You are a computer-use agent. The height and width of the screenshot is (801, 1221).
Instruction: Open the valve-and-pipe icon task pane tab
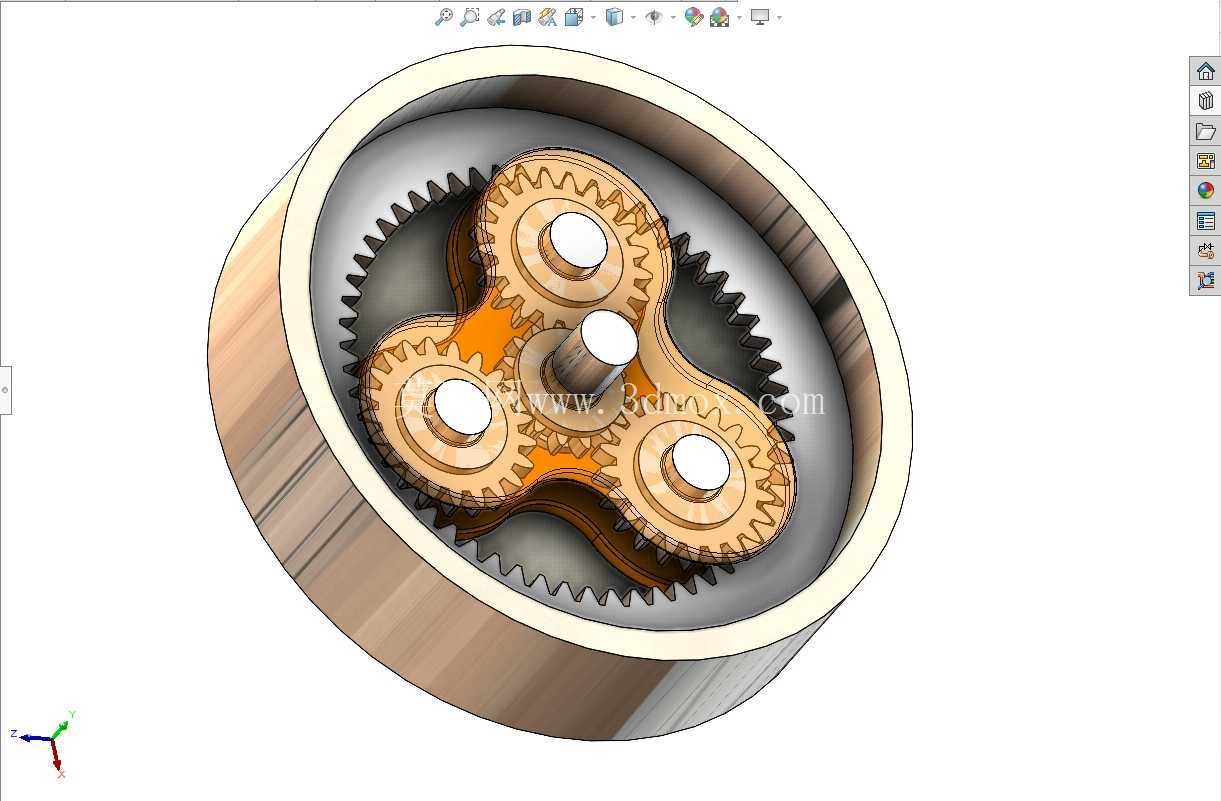(x=1205, y=251)
